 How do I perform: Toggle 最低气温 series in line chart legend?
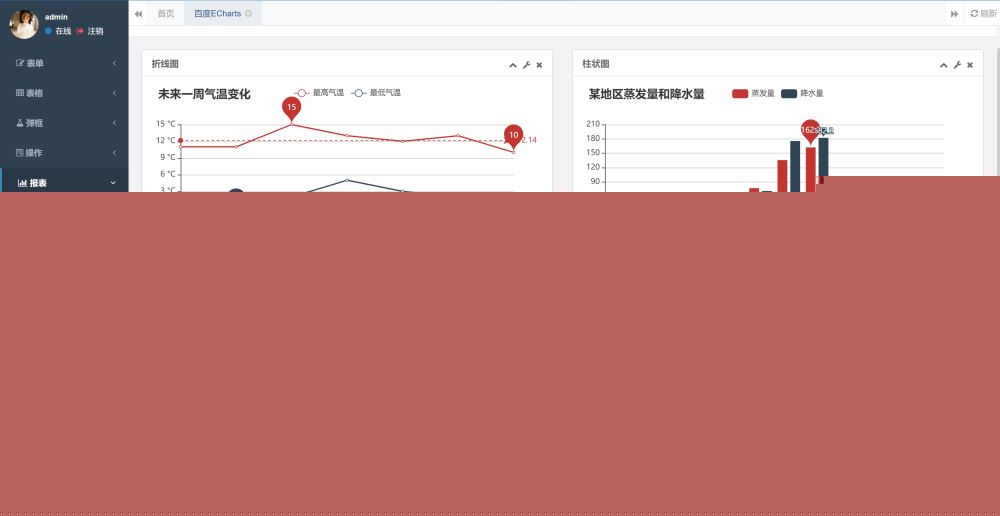376,92
